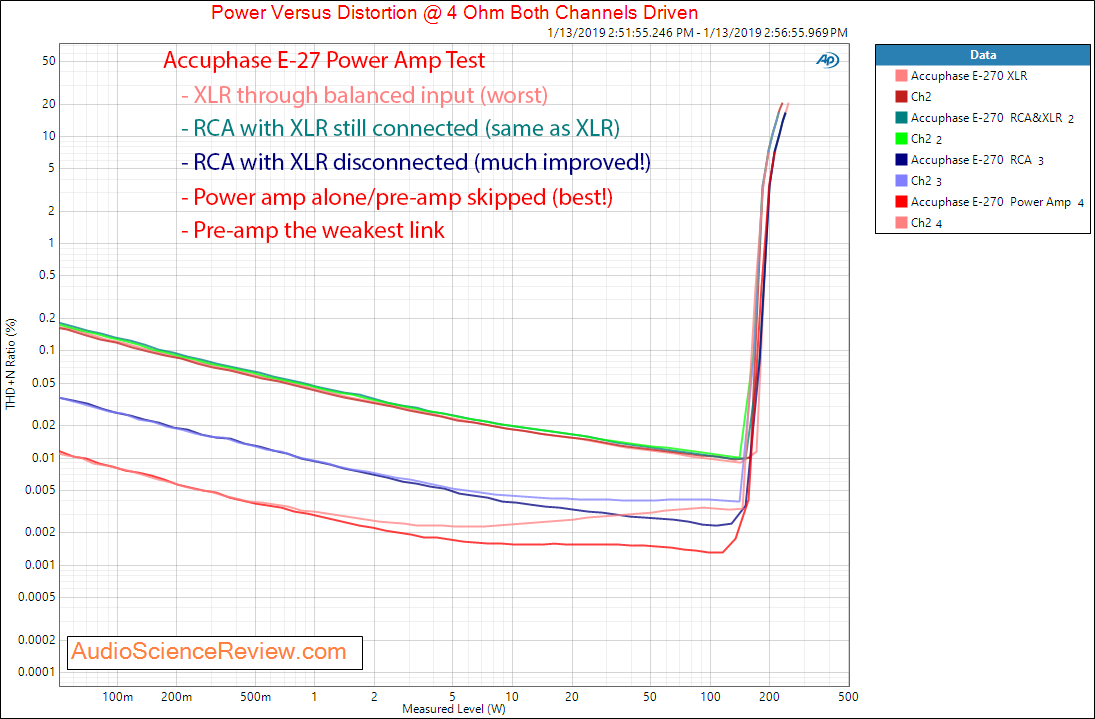Select legend entry 'Accuphase E-270 XLR'
The width and height of the screenshot is (1095, 719).
[969, 76]
